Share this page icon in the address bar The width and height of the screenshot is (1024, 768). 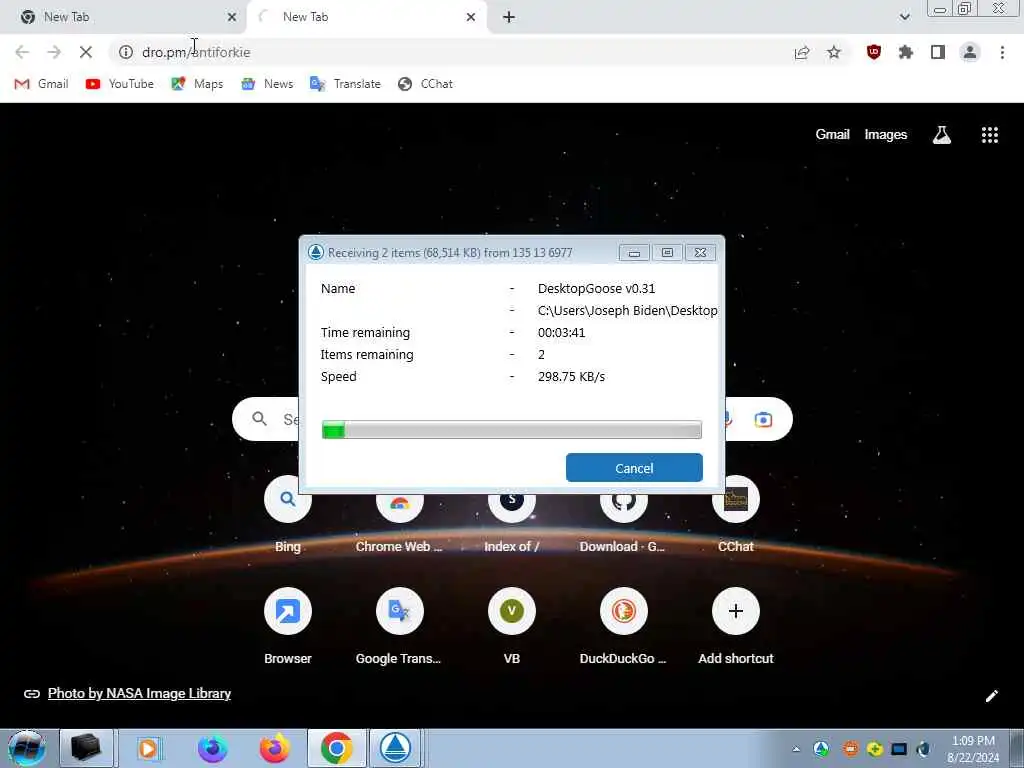pos(802,52)
